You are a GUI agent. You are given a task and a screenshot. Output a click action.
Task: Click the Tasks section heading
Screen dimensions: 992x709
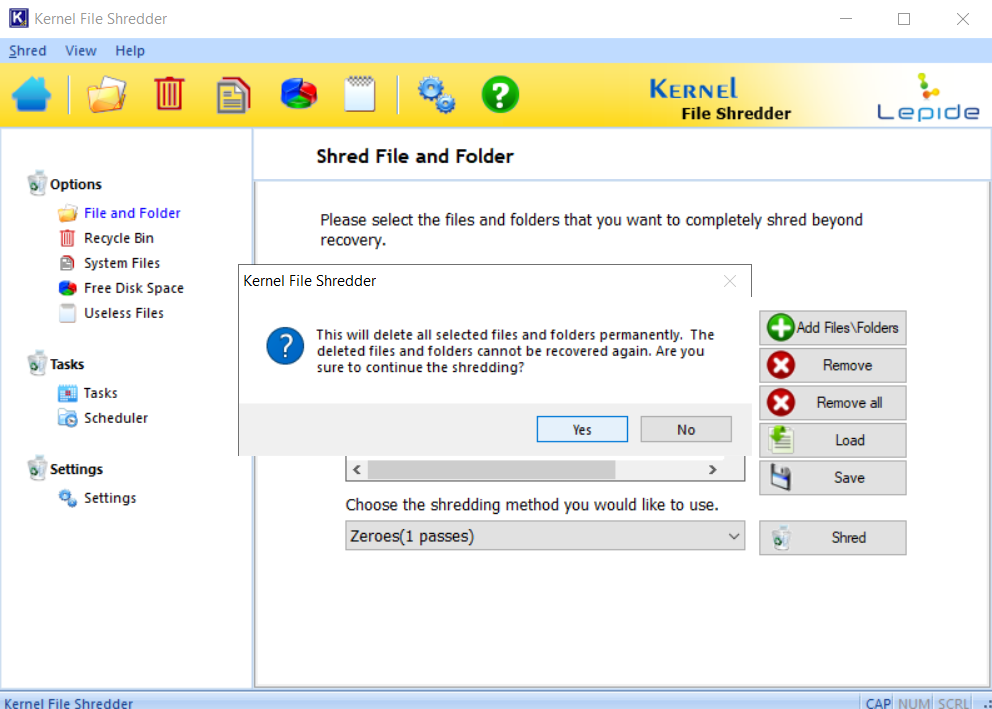[67, 364]
